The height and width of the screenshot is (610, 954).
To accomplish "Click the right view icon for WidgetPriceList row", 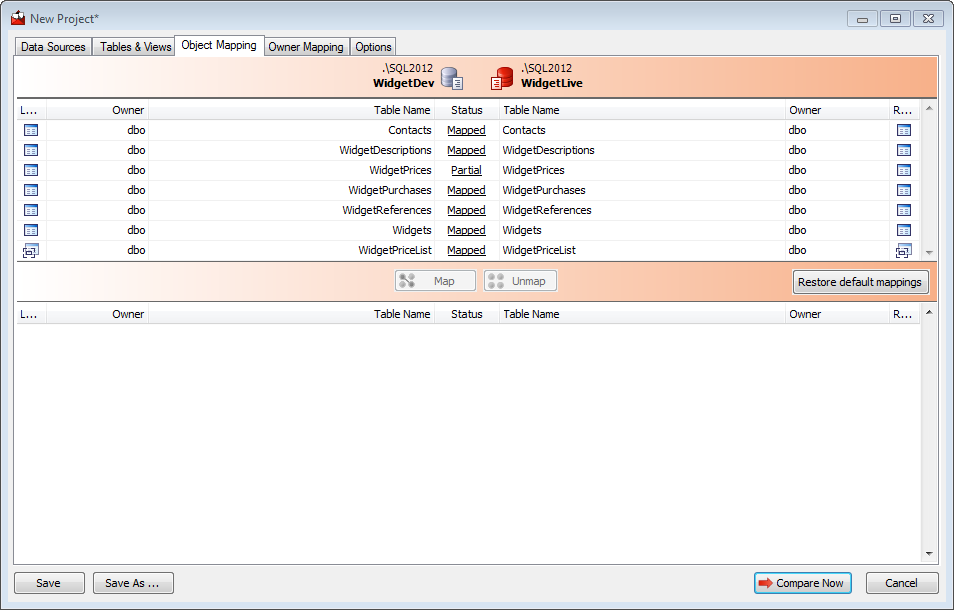I will pyautogui.click(x=903, y=251).
